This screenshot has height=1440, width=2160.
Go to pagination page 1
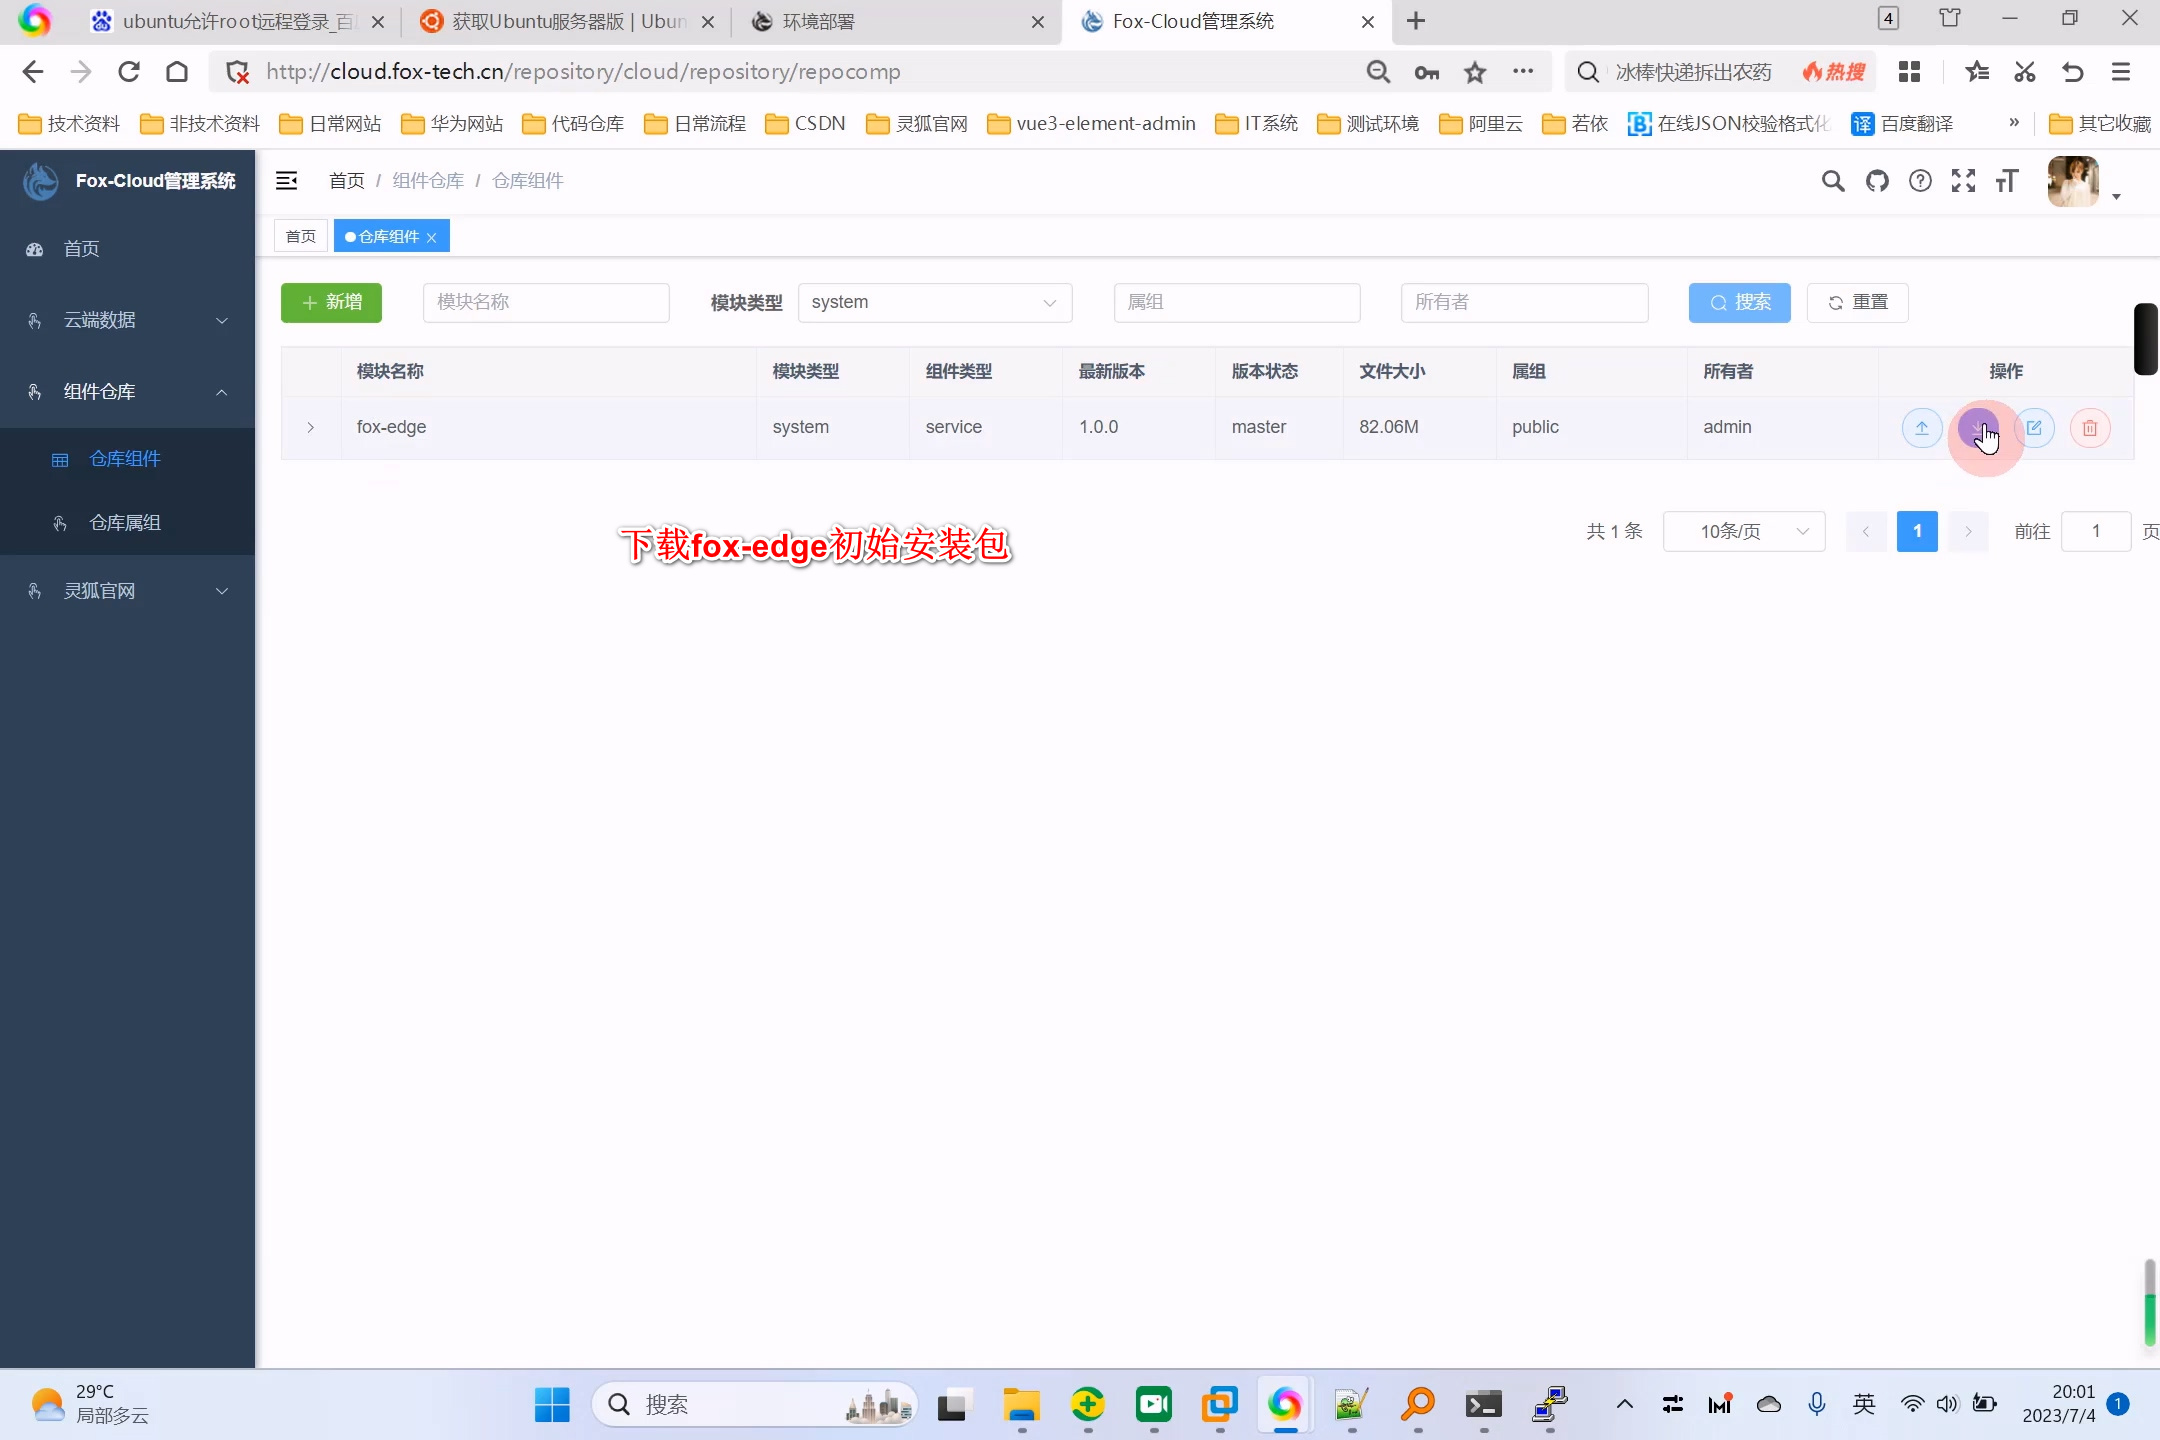pos(1917,532)
